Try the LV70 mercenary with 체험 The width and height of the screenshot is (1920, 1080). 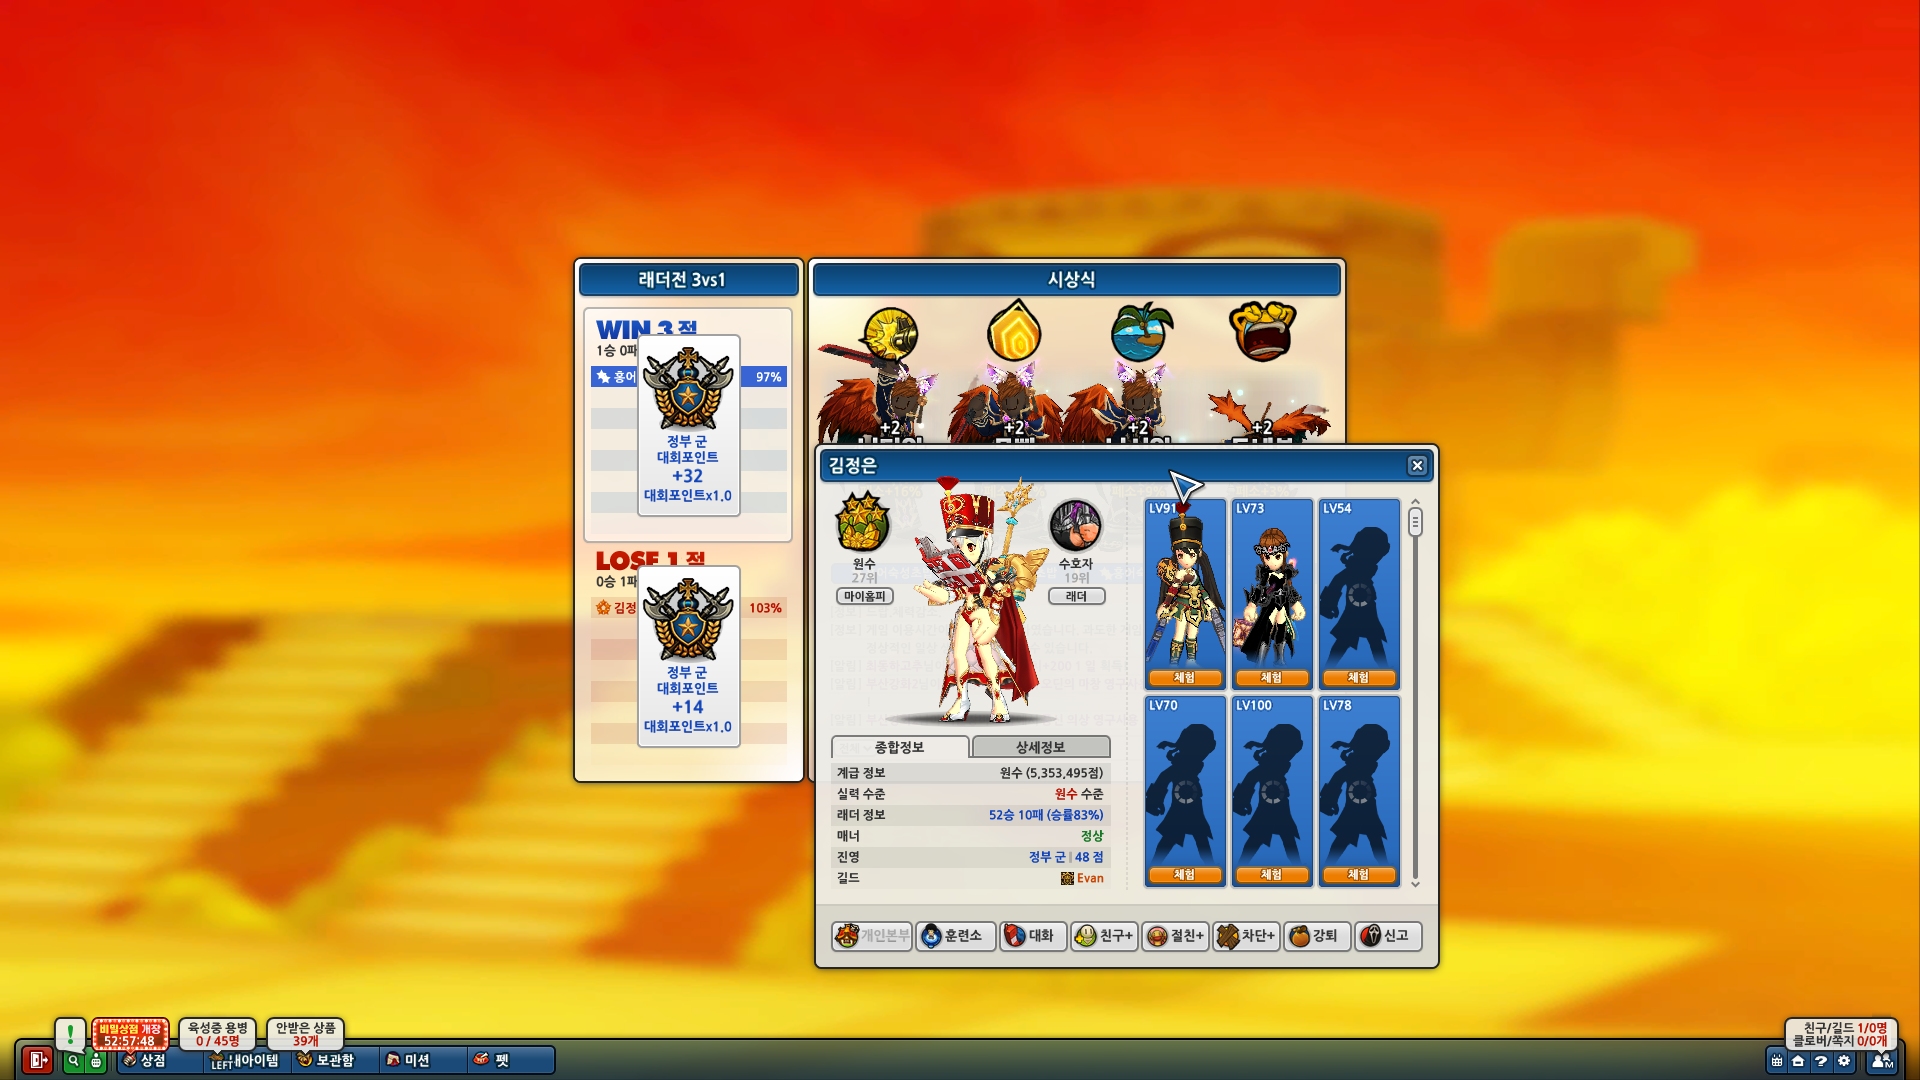[x=1184, y=875]
